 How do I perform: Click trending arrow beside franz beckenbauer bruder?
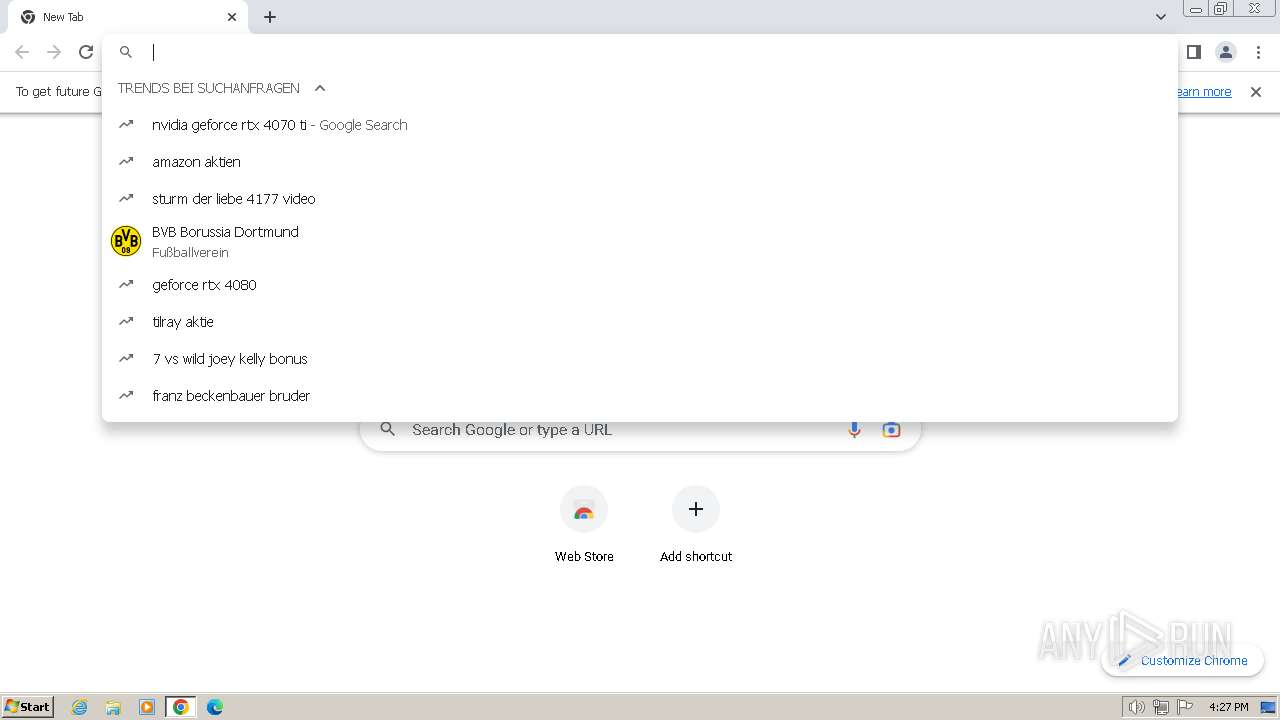pos(126,395)
